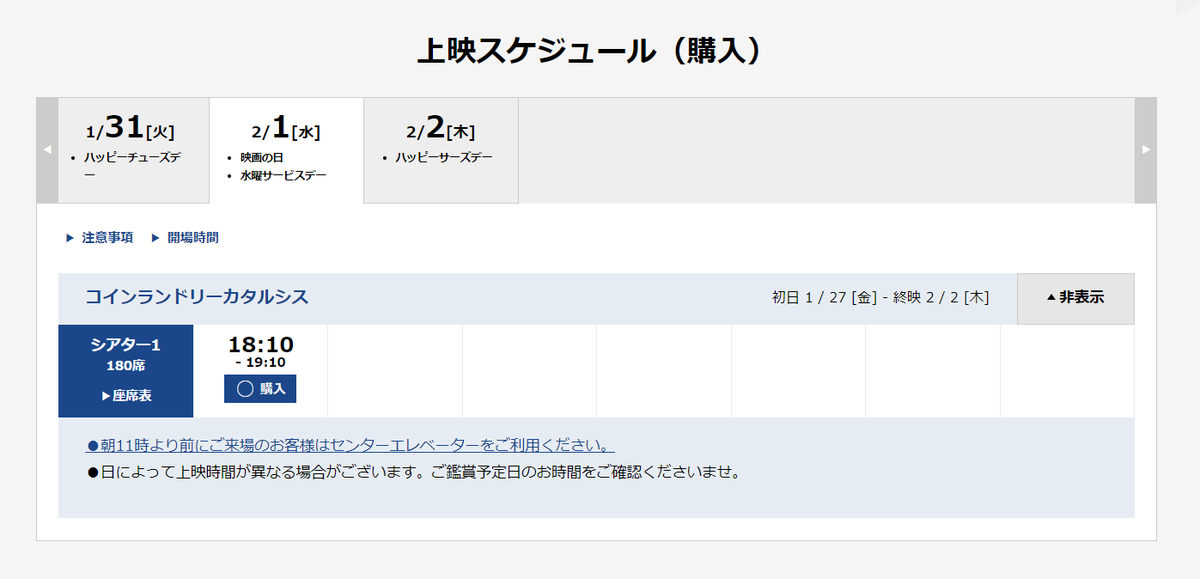Viewport: 1200px width, 579px height.
Task: Purchase tickets for the 18:10 showing
Action: 260,389
